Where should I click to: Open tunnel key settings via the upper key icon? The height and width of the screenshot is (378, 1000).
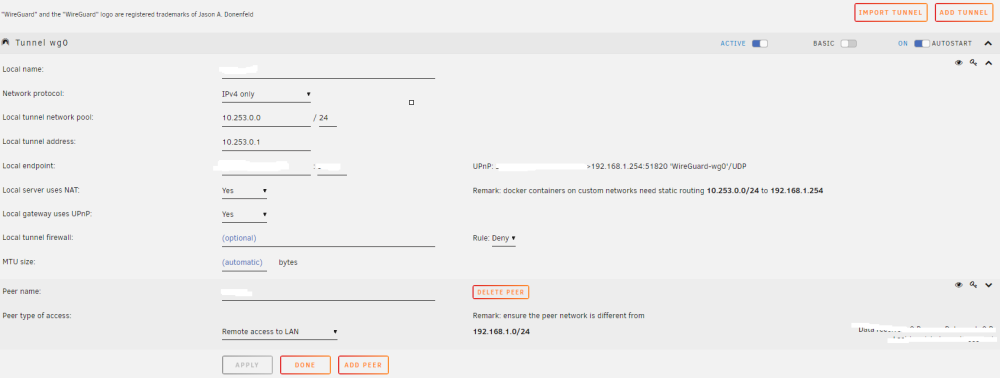[973, 63]
